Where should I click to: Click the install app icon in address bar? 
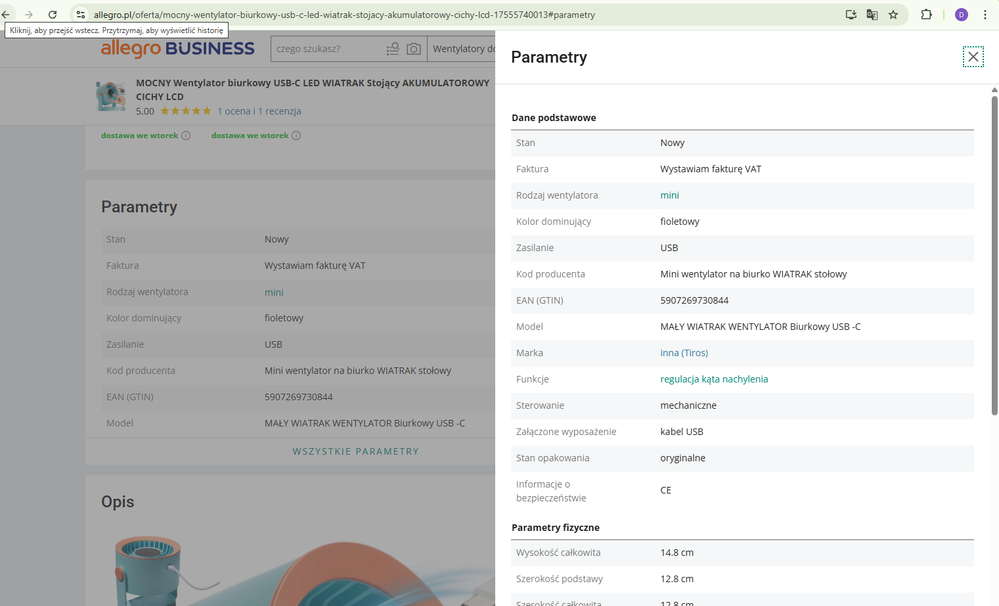(851, 15)
